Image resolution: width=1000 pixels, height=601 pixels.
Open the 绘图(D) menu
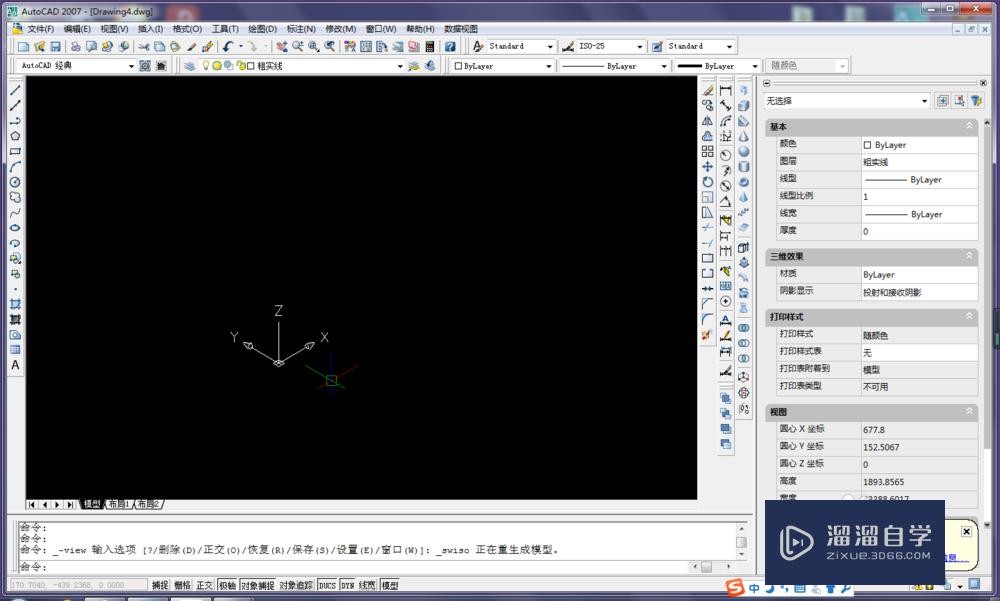pos(262,29)
